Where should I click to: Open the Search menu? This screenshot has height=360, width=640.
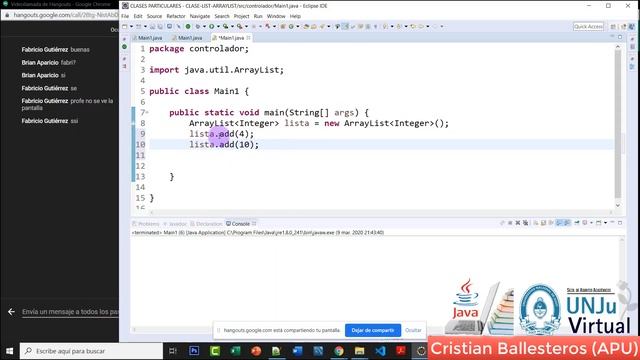click(x=222, y=16)
